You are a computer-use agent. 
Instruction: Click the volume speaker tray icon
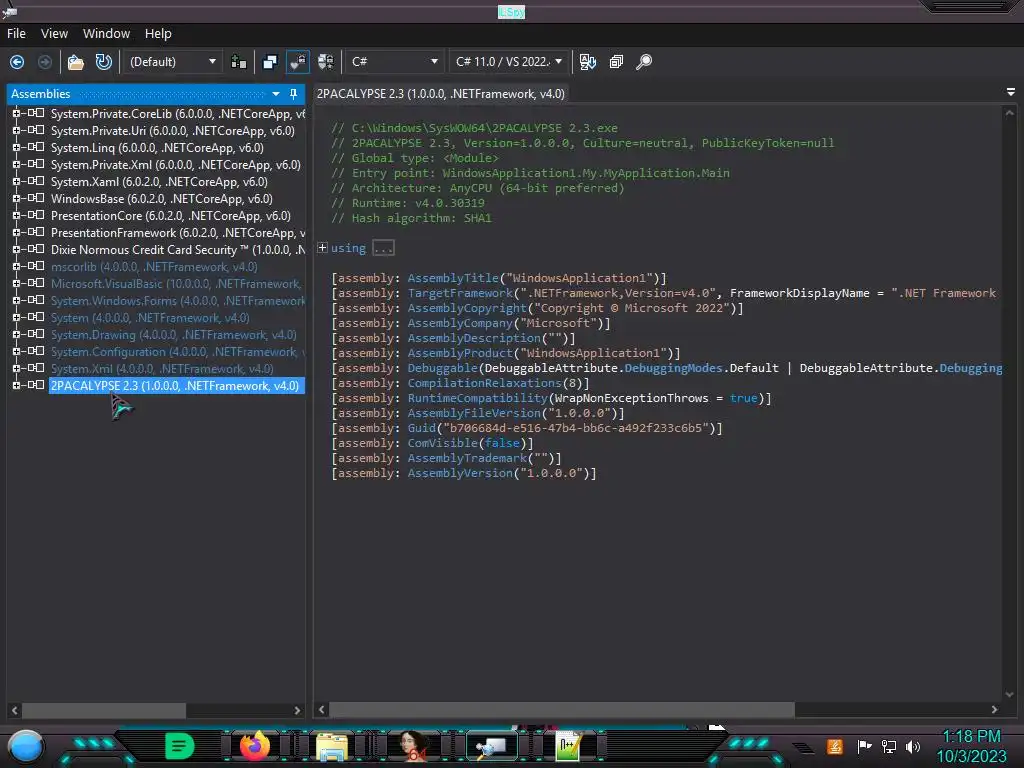click(x=913, y=746)
